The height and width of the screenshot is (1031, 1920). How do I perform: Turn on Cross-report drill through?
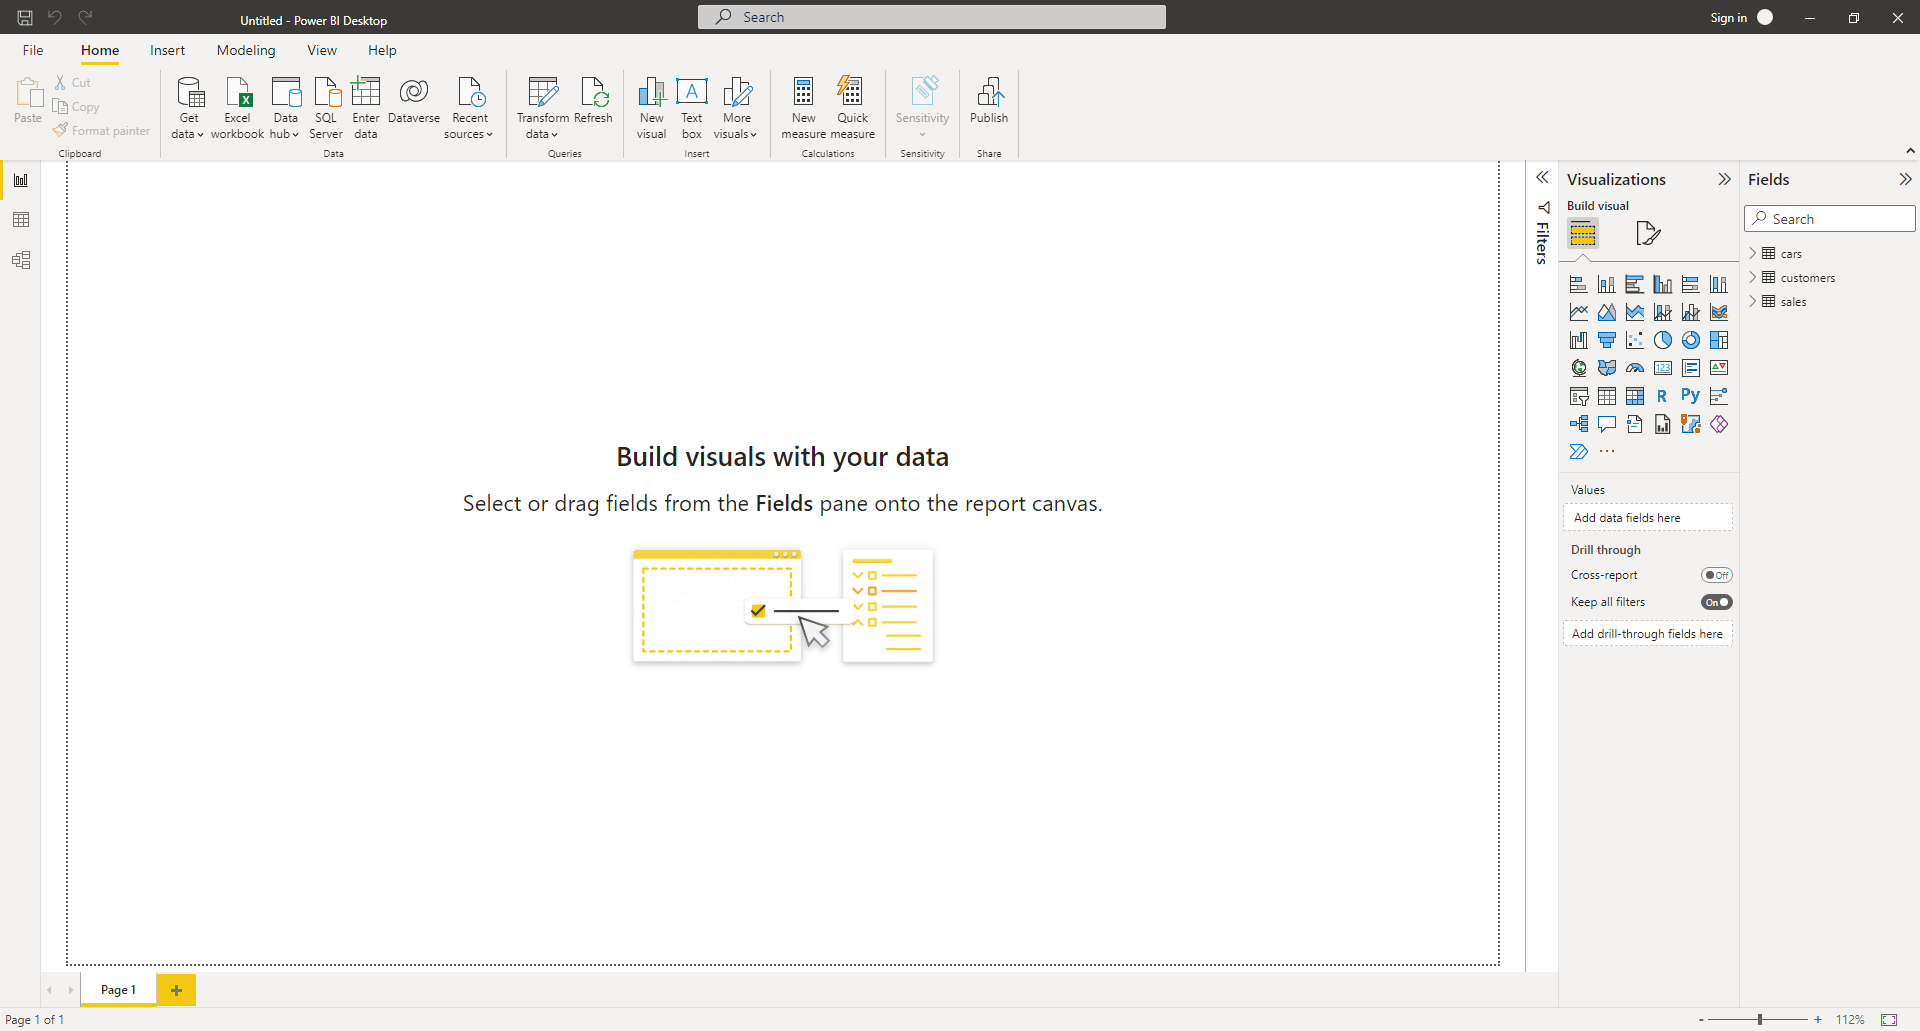click(1716, 575)
